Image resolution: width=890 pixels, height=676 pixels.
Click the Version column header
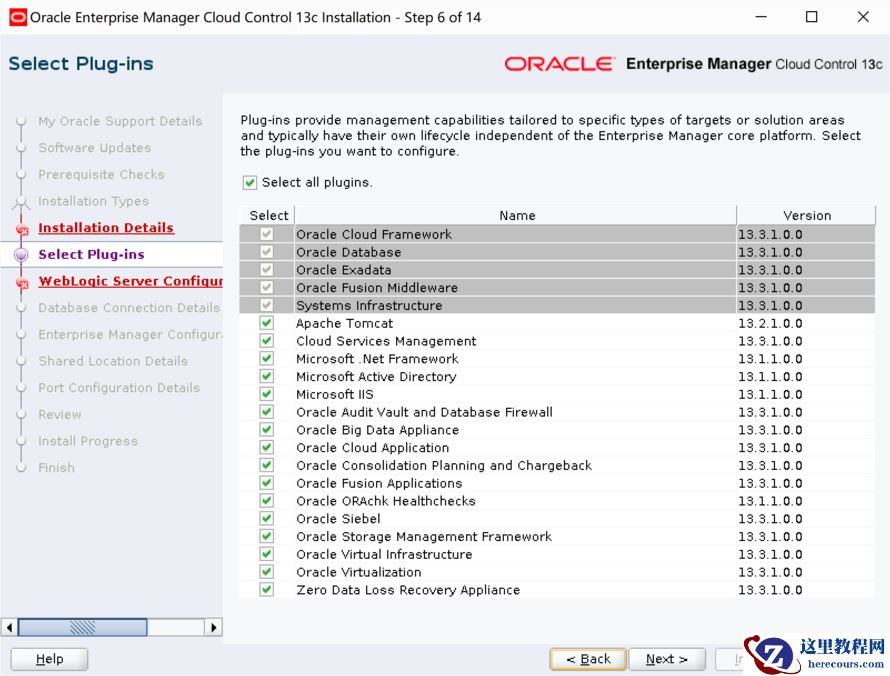coord(806,215)
